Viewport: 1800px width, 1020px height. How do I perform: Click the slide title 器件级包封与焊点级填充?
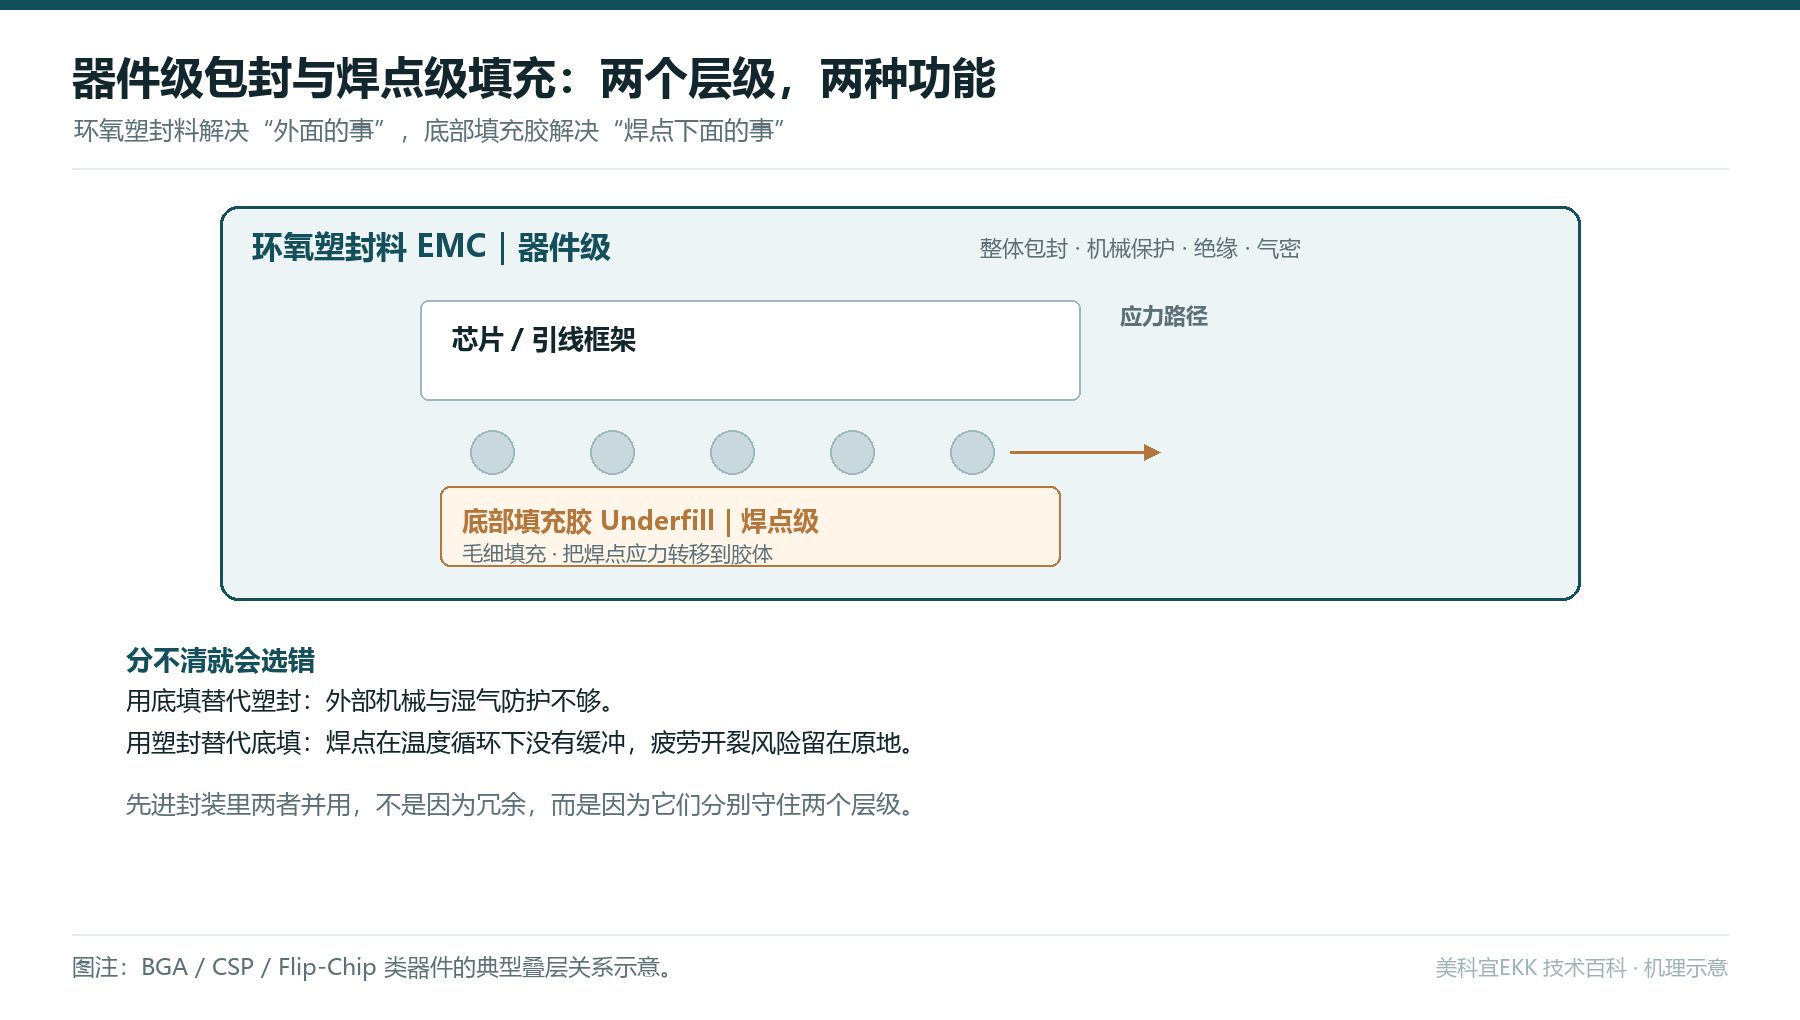(533, 79)
